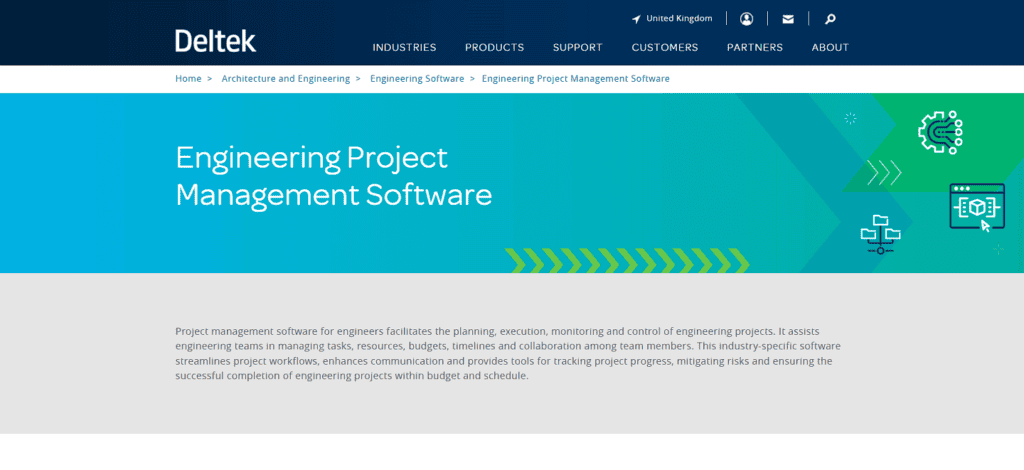Click the triple chevron arrows in banner

click(x=884, y=172)
